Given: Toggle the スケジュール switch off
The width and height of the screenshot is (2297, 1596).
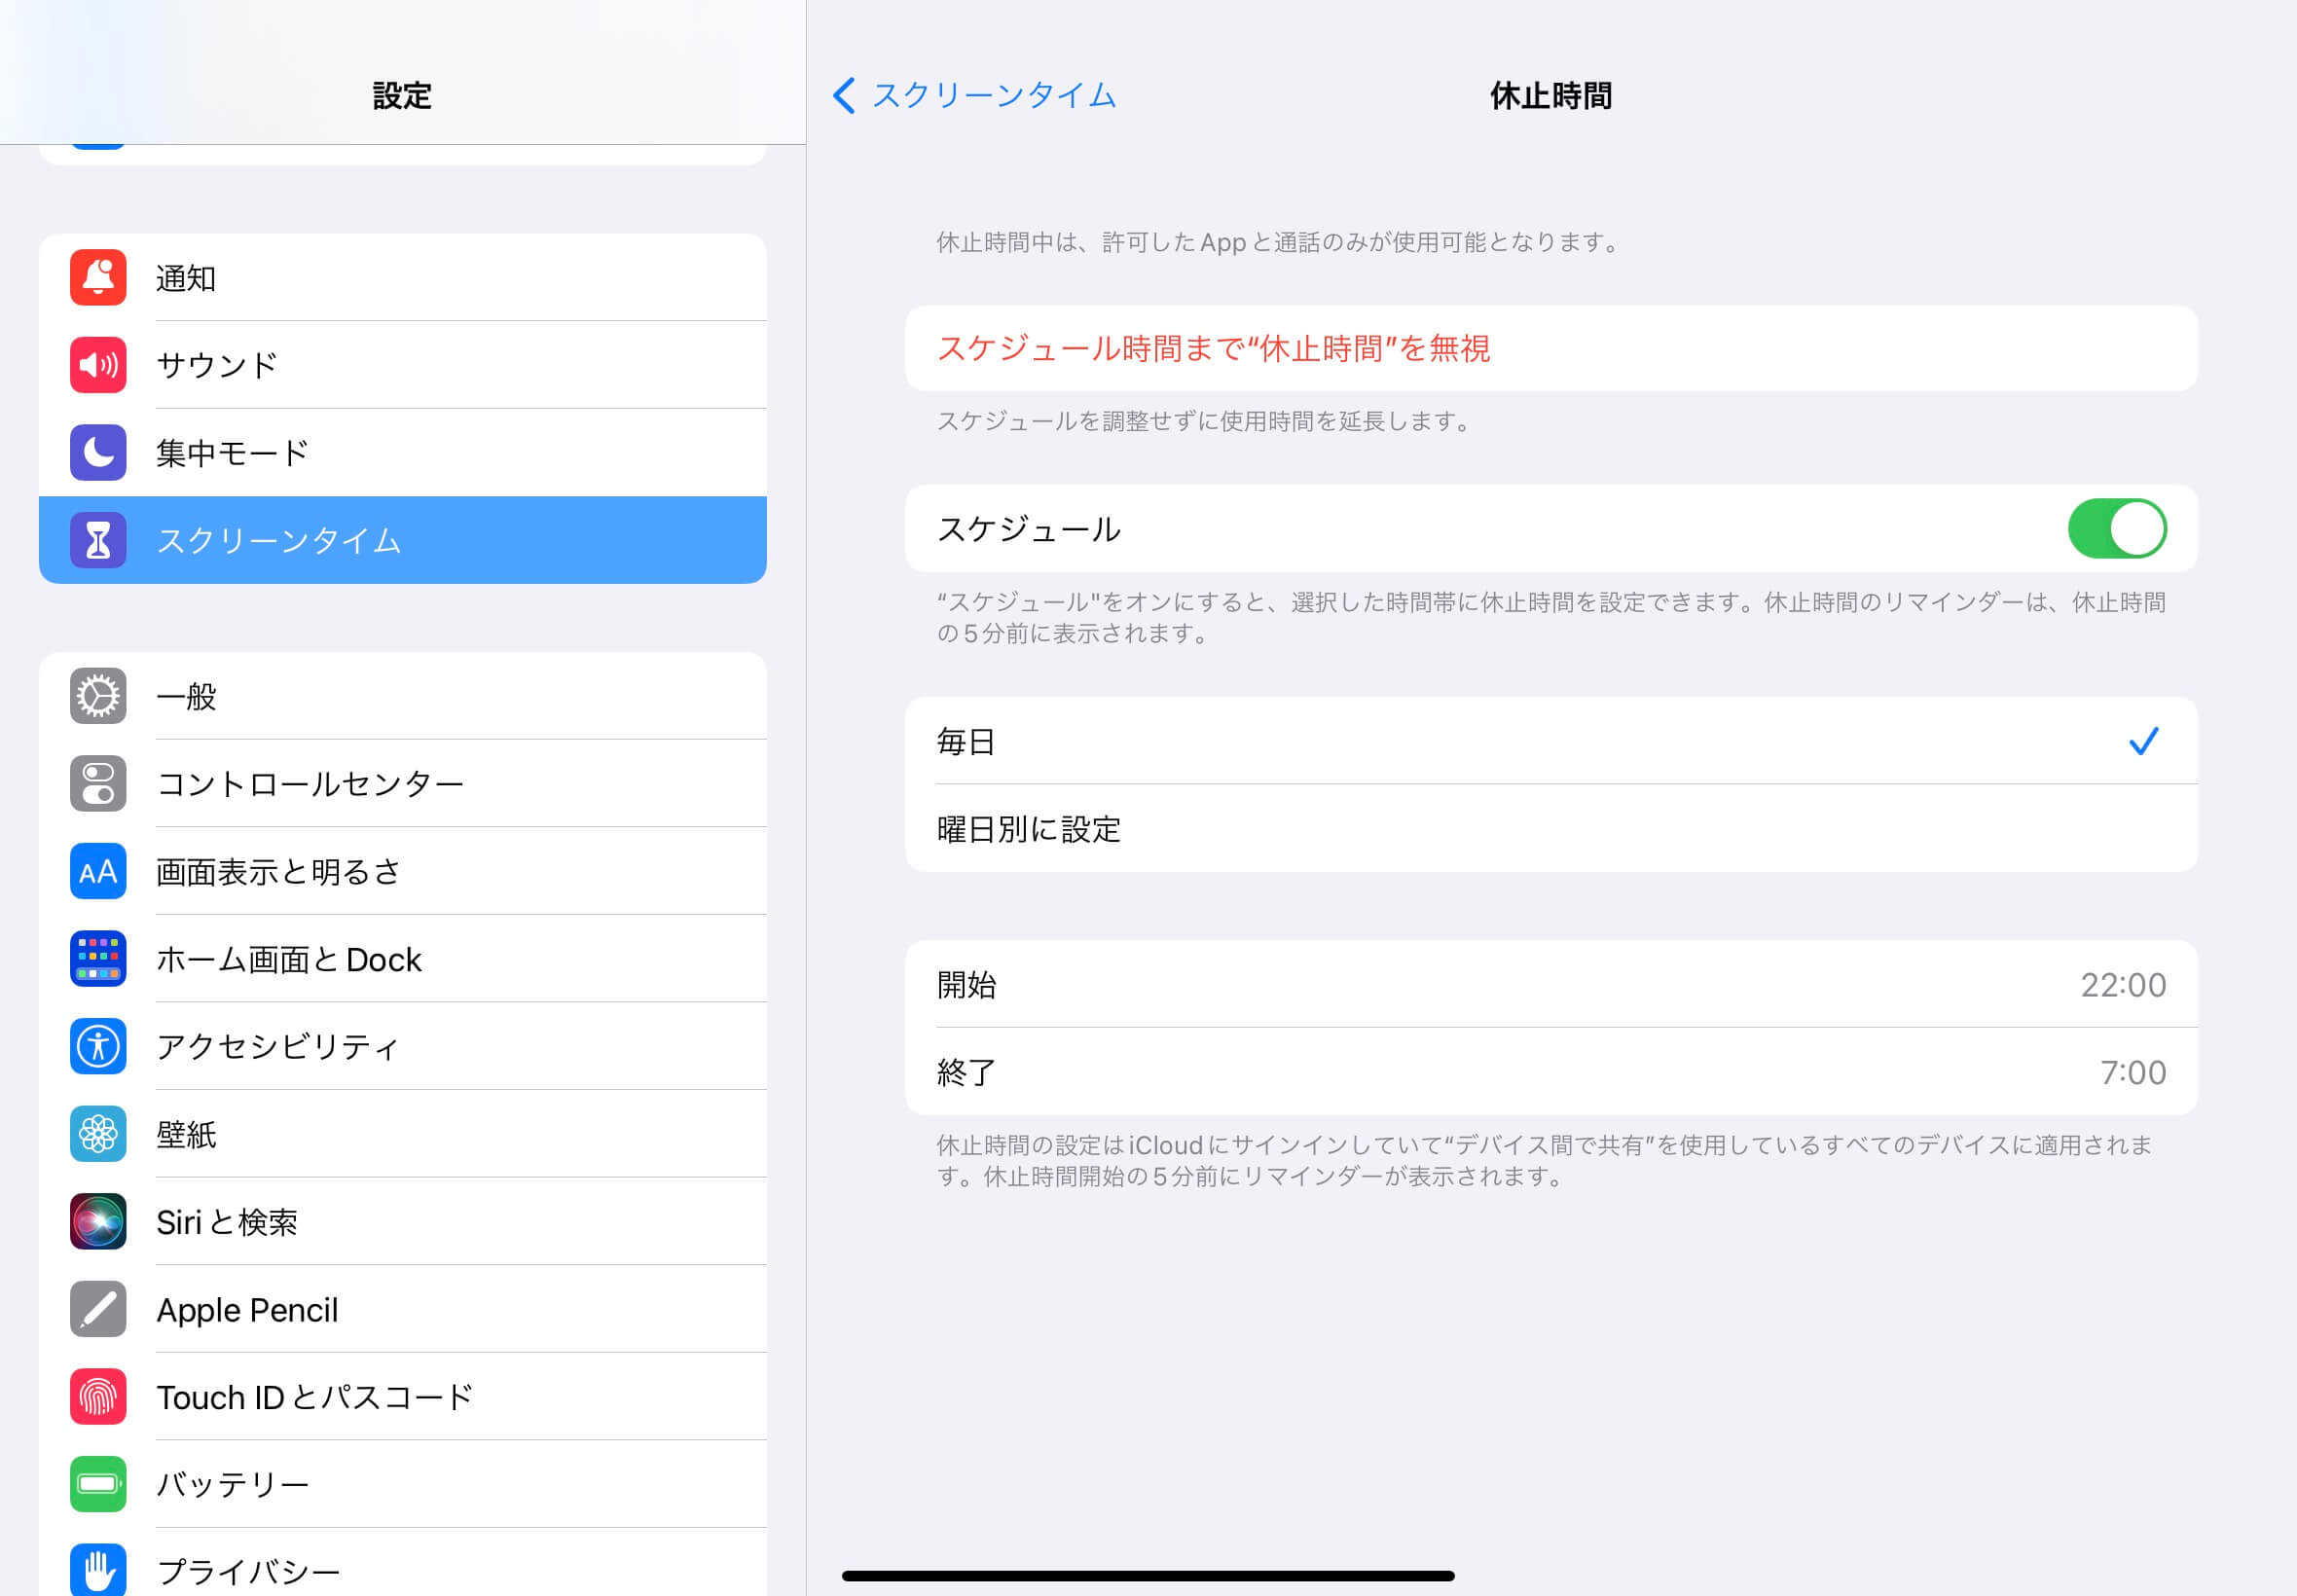Looking at the screenshot, I should (2117, 529).
